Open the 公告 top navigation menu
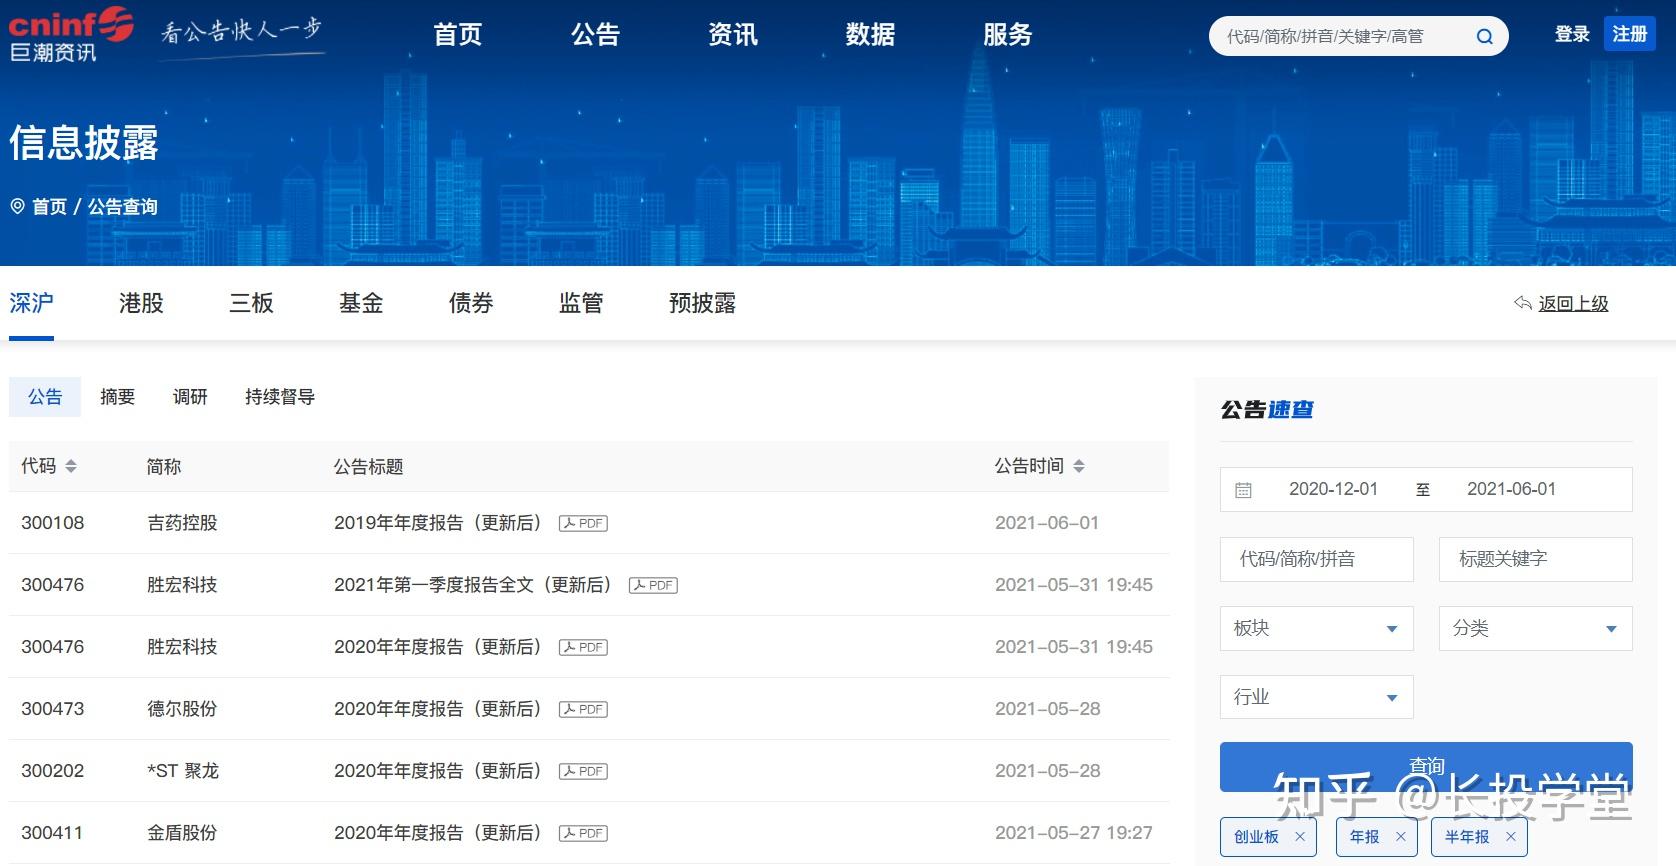Viewport: 1676px width, 866px height. point(596,35)
